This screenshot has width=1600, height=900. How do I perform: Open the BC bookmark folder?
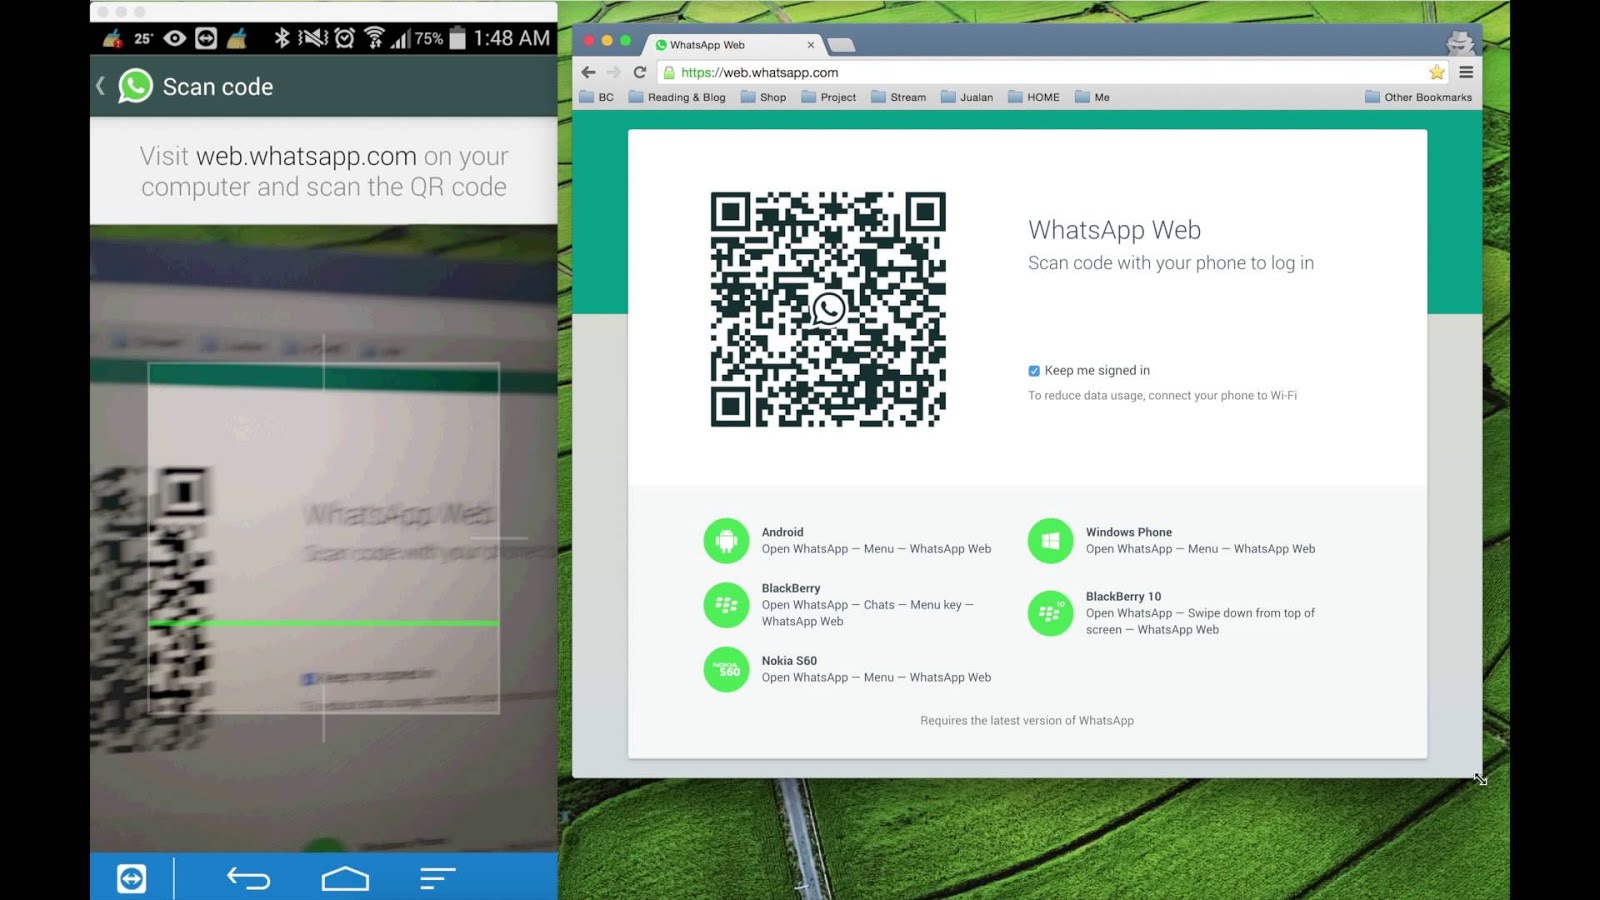tap(597, 97)
